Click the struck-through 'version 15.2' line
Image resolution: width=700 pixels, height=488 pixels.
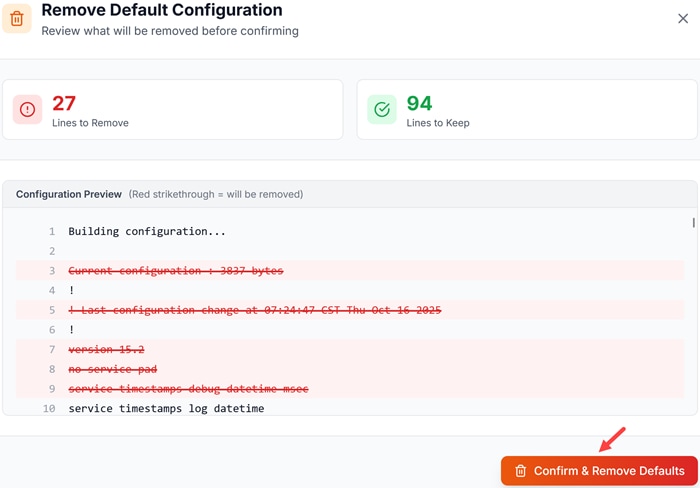click(107, 350)
